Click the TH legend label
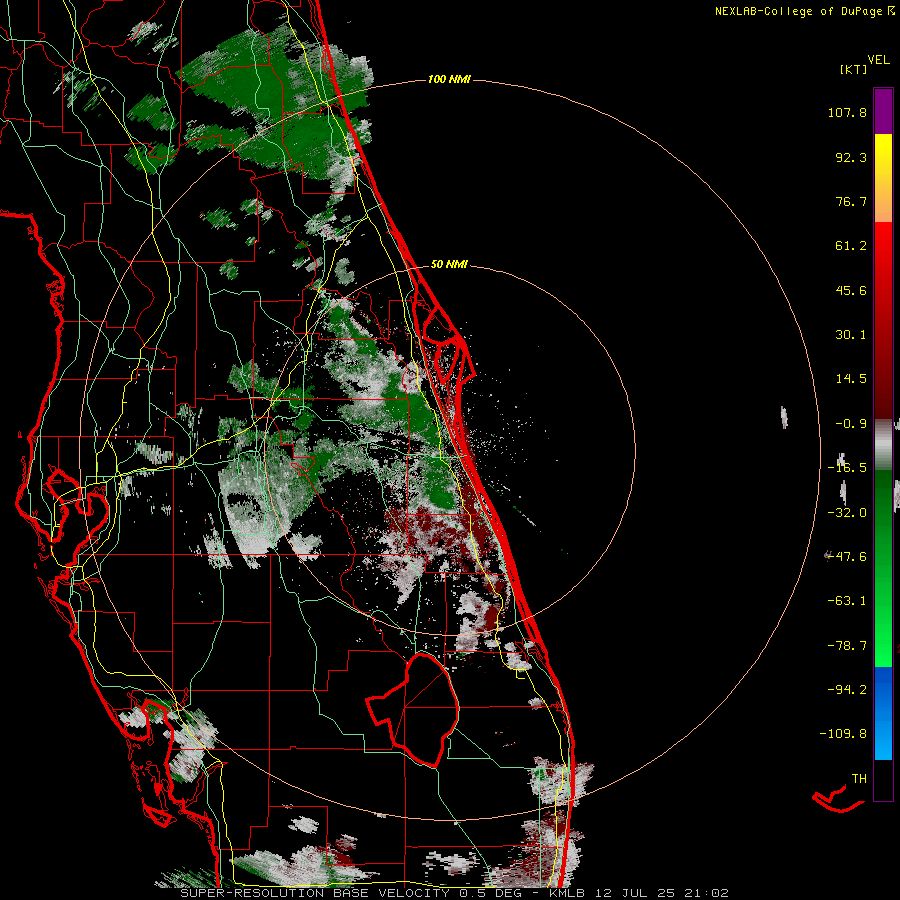The height and width of the screenshot is (900, 900). pos(859,779)
